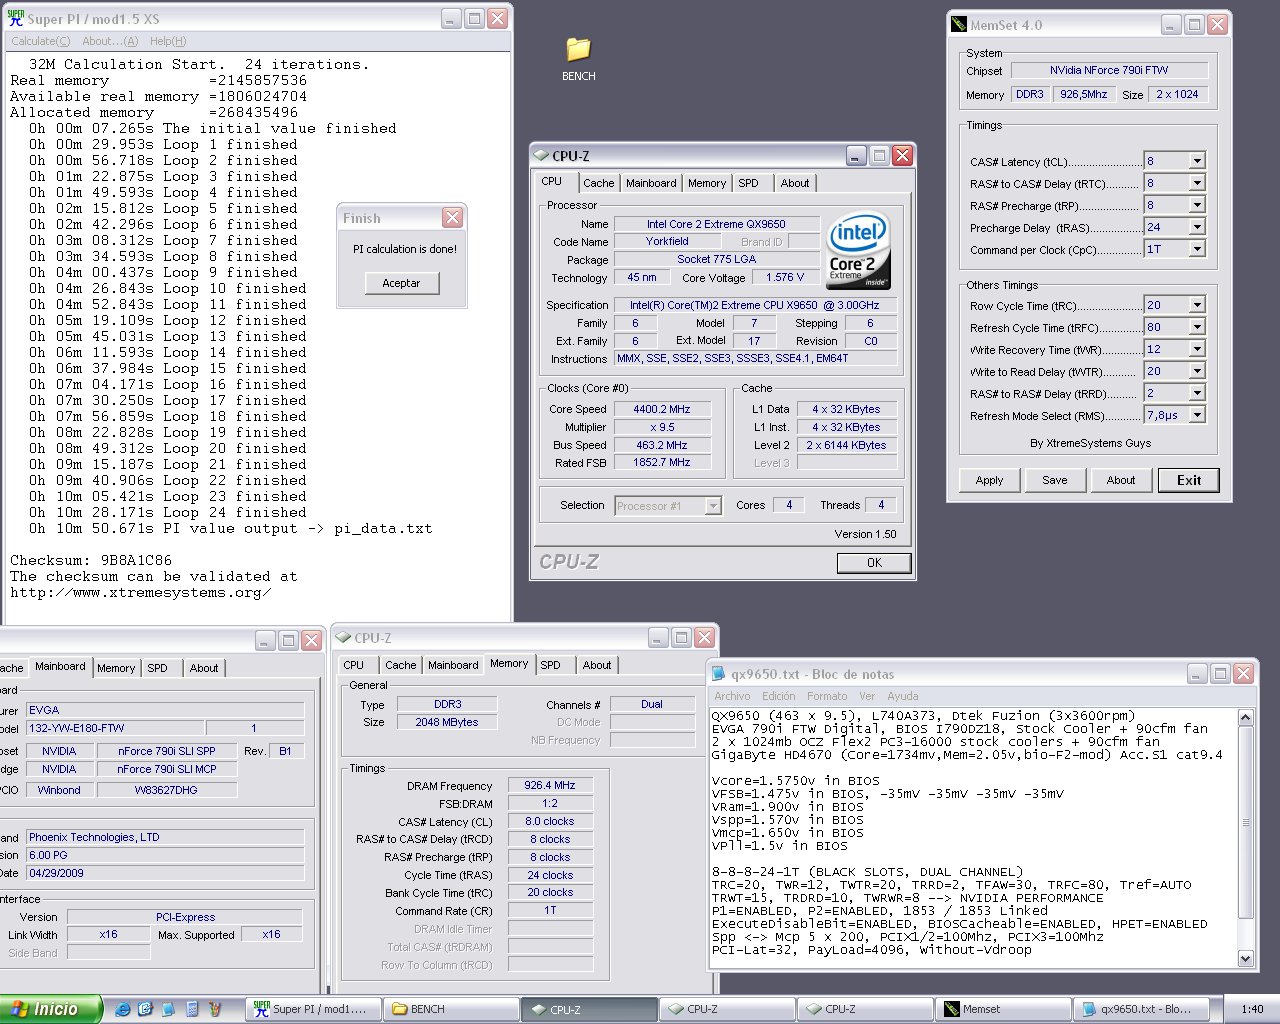Click the DRAM Frequency value 926.4 MHz
Viewport: 1280px width, 1024px height.
coord(550,785)
